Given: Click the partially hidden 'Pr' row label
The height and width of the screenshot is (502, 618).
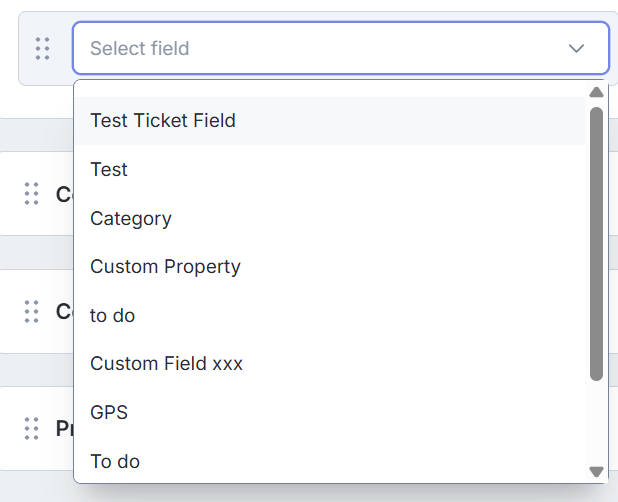Looking at the screenshot, I should 64,429.
